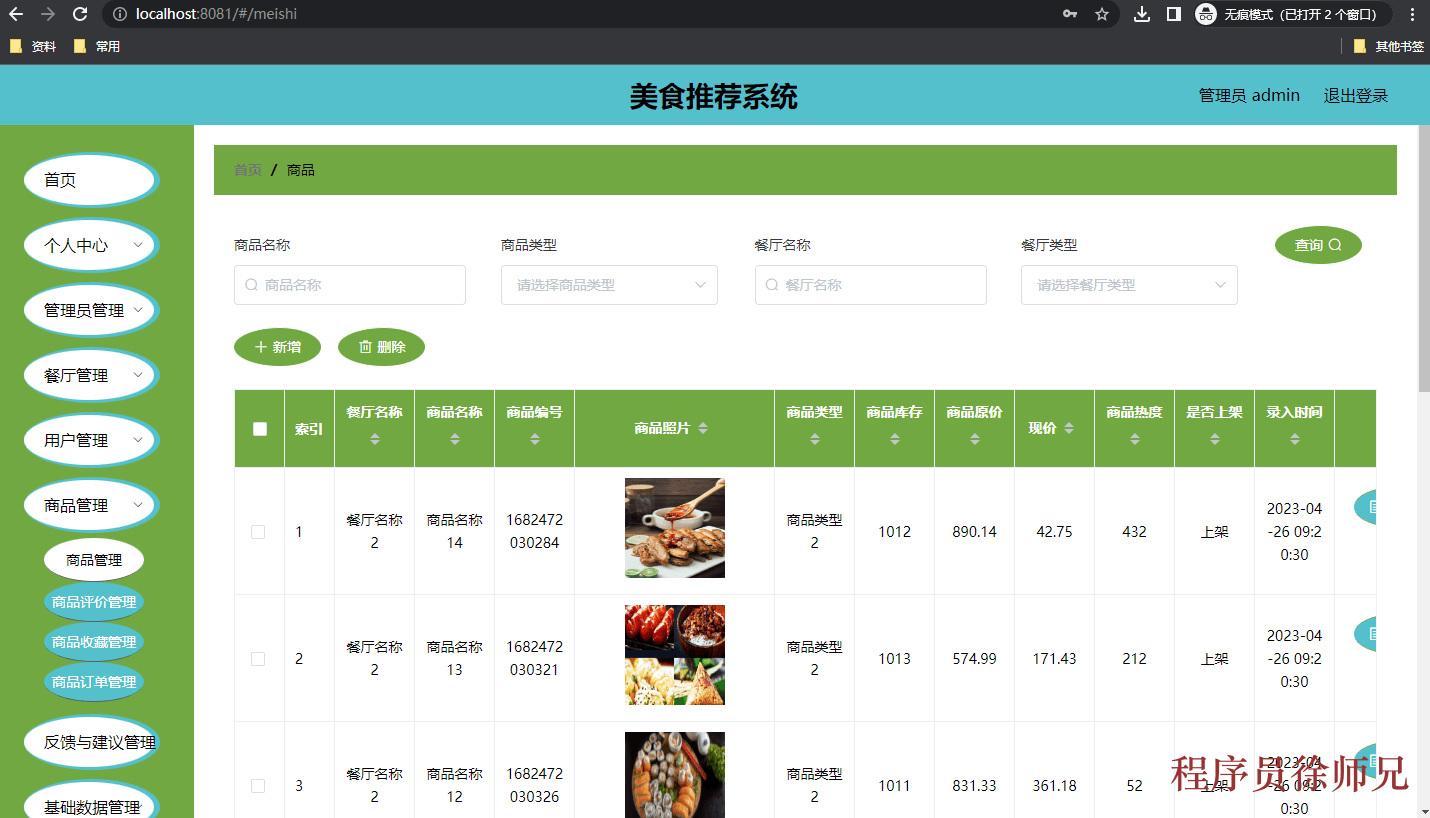
Task: Click the plus icon on the 新增 button
Action: coord(262,346)
